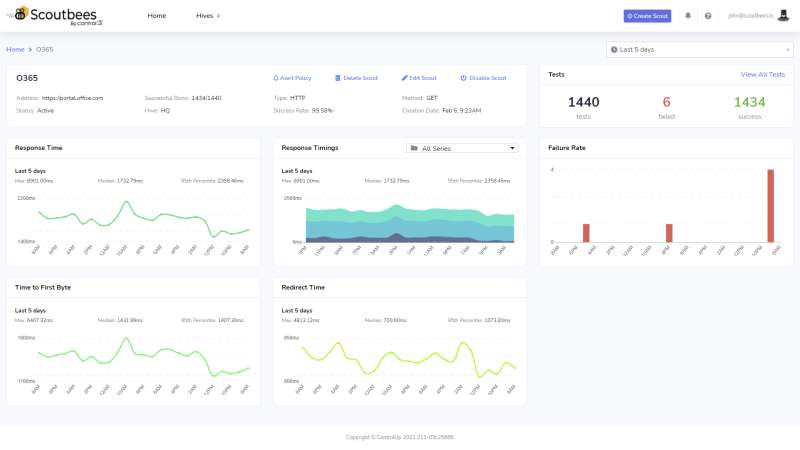This screenshot has width=800, height=450.
Task: Click the Status Active value
Action: click(45, 111)
